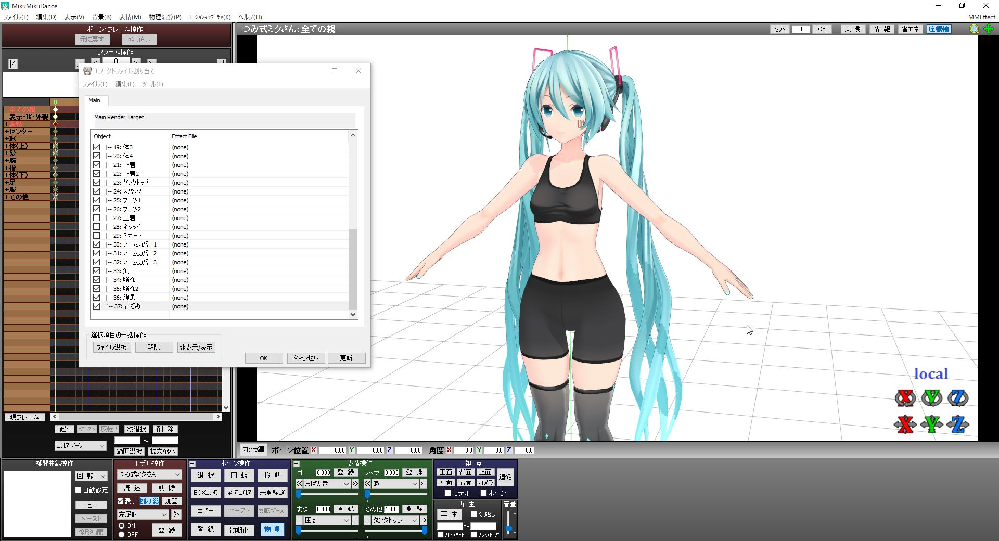Select the OFF radio button in model panel
Screen dimensions: 999x541
122,533
